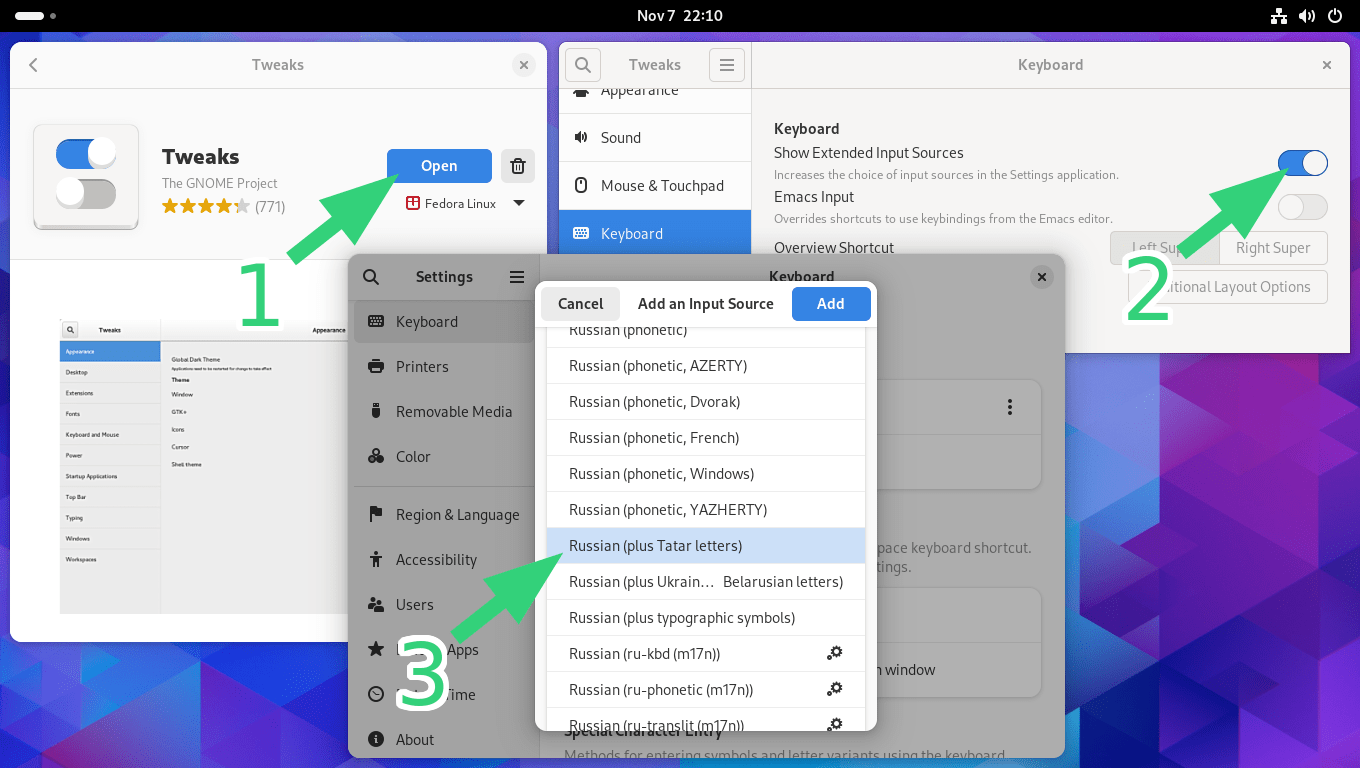This screenshot has width=1360, height=768.
Task: Open Accessibility settings
Action: point(444,560)
